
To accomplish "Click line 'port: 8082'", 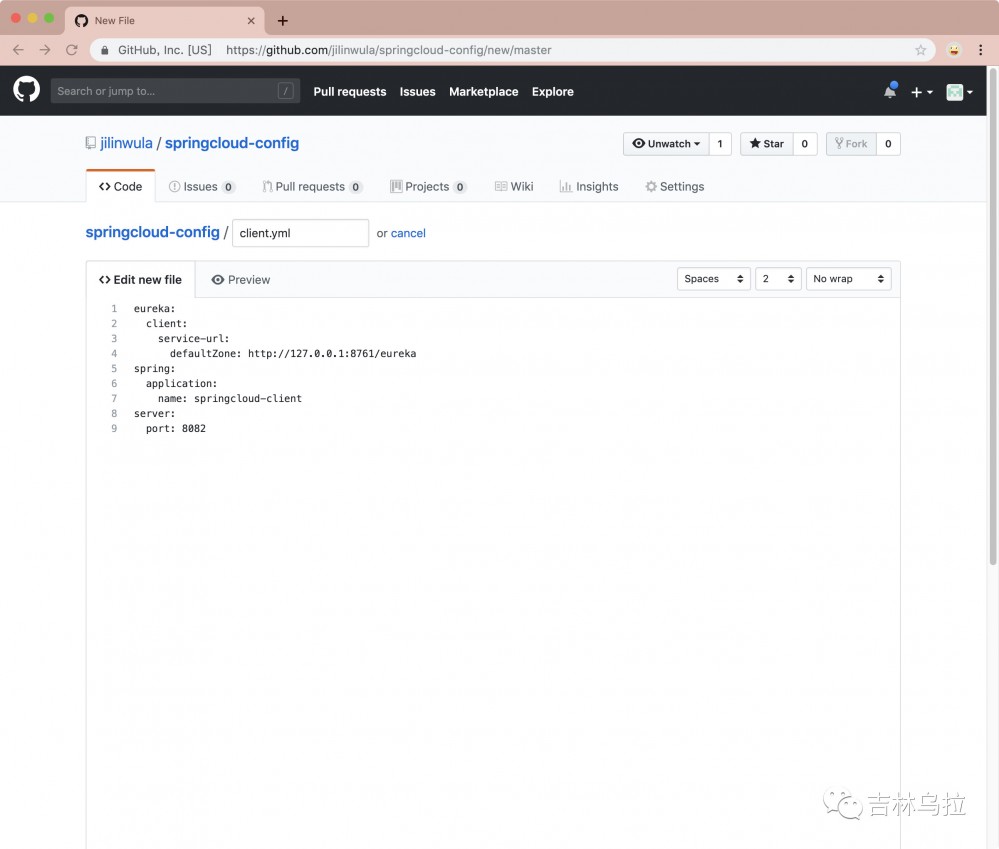I will click(176, 429).
